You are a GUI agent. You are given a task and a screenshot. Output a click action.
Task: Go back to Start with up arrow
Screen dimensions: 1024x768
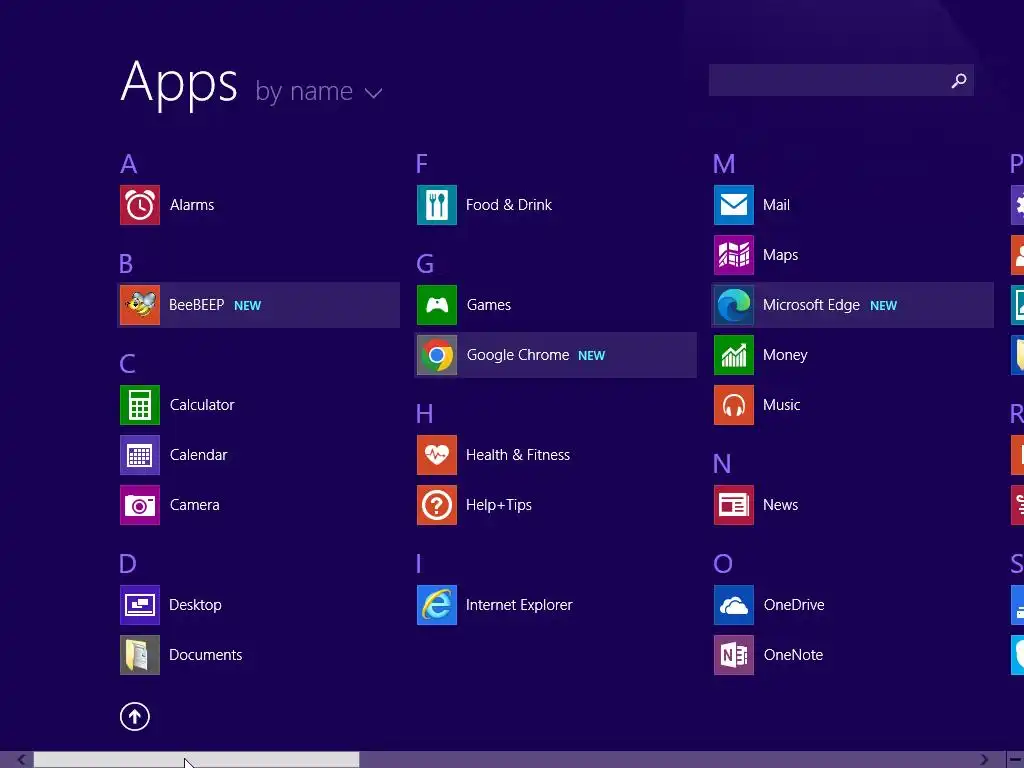pos(135,716)
